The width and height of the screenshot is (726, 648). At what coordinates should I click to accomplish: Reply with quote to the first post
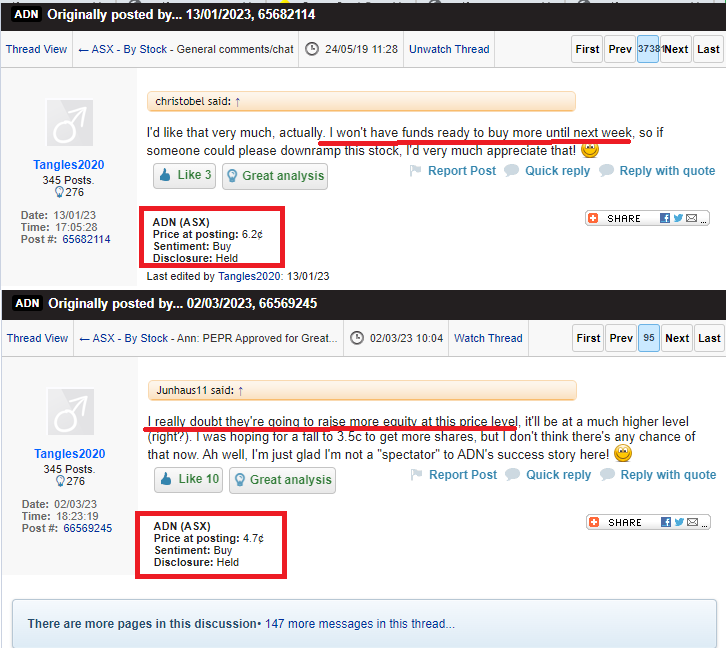[x=667, y=171]
